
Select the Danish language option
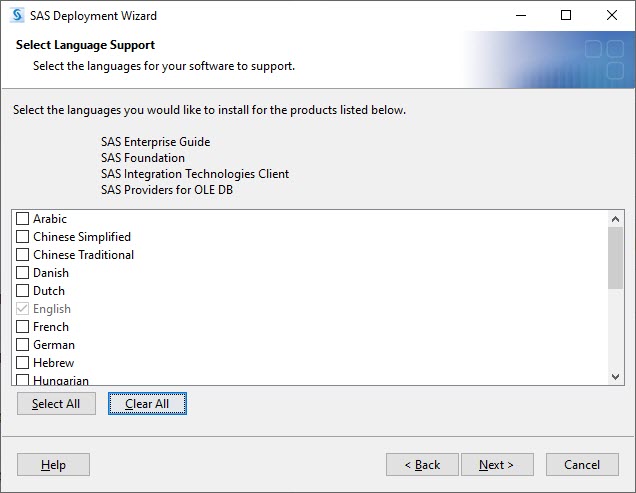click(x=22, y=272)
